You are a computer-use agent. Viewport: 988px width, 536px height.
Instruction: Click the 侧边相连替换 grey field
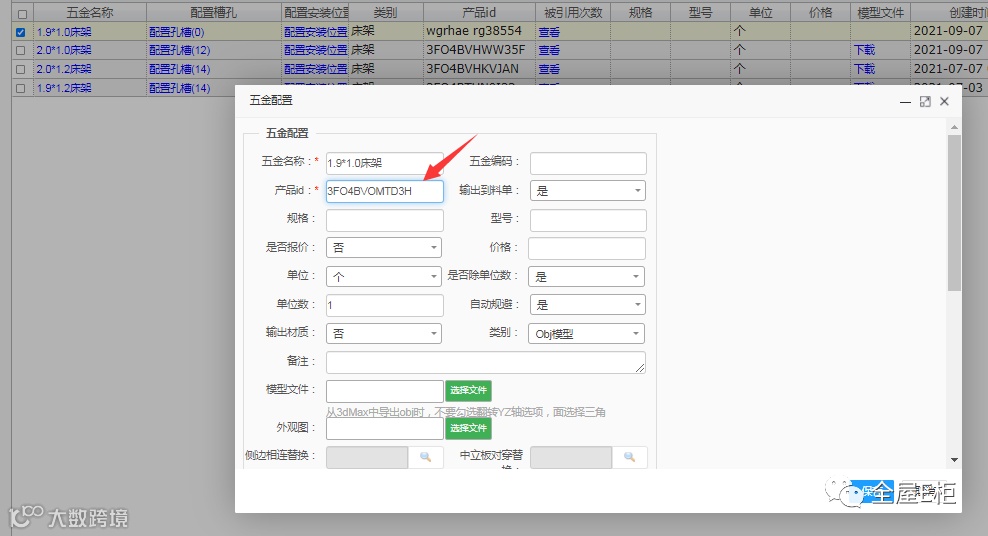point(367,457)
